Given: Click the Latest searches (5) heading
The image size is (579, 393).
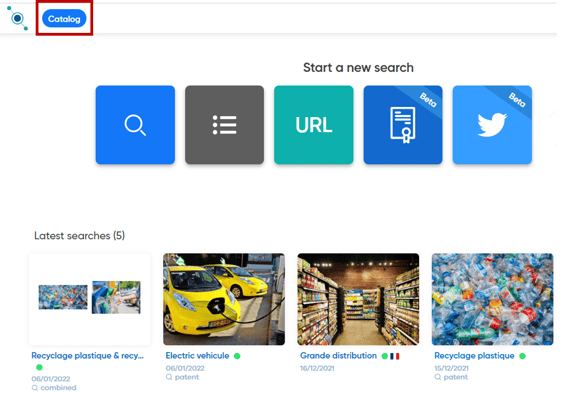Looking at the screenshot, I should click(x=79, y=236).
